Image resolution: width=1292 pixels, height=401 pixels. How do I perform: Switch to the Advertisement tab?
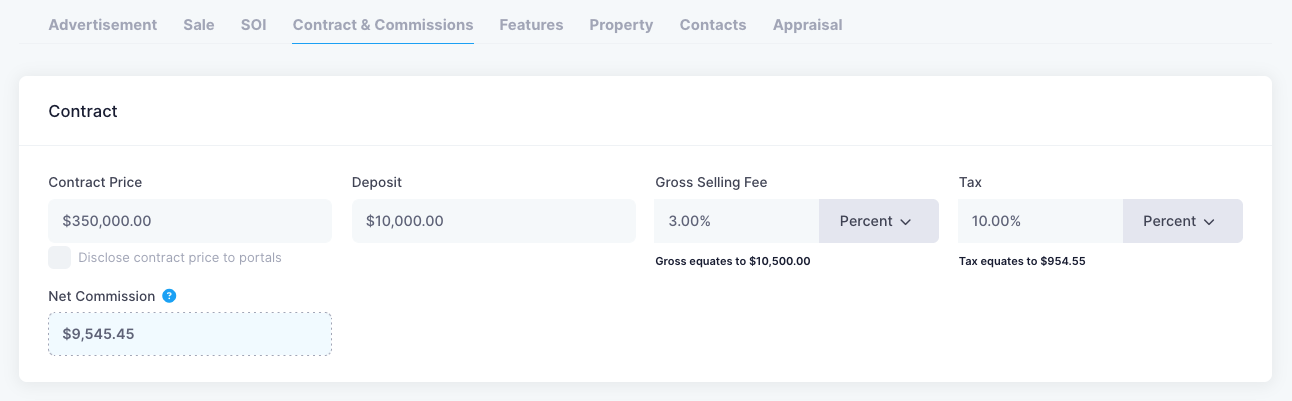click(x=103, y=25)
